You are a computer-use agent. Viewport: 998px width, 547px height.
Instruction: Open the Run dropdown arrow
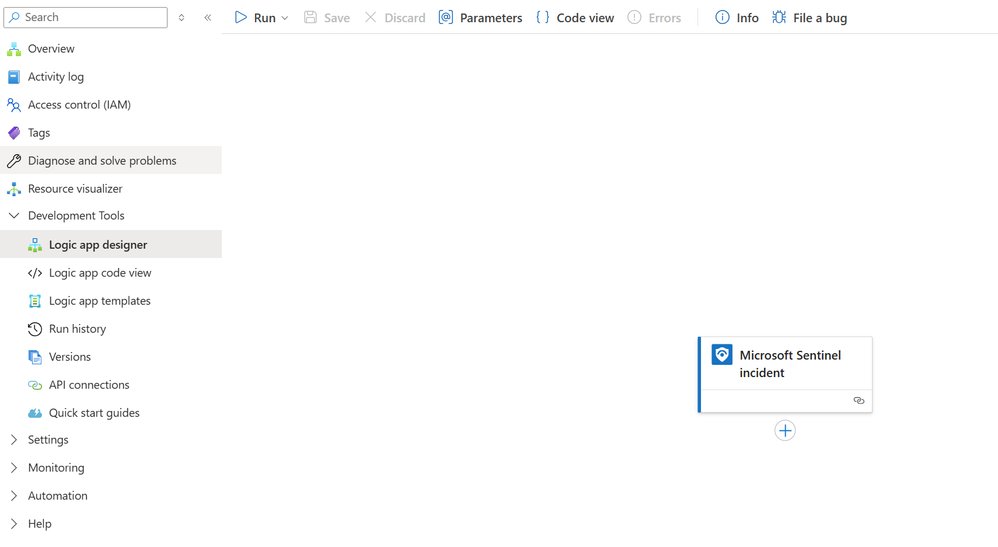(285, 18)
